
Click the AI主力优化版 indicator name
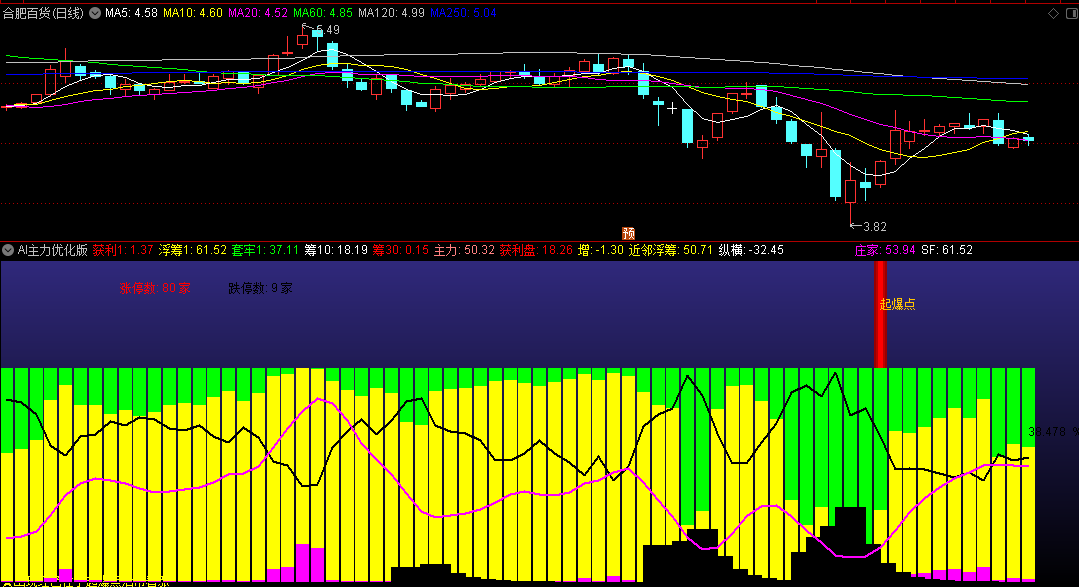point(53,250)
